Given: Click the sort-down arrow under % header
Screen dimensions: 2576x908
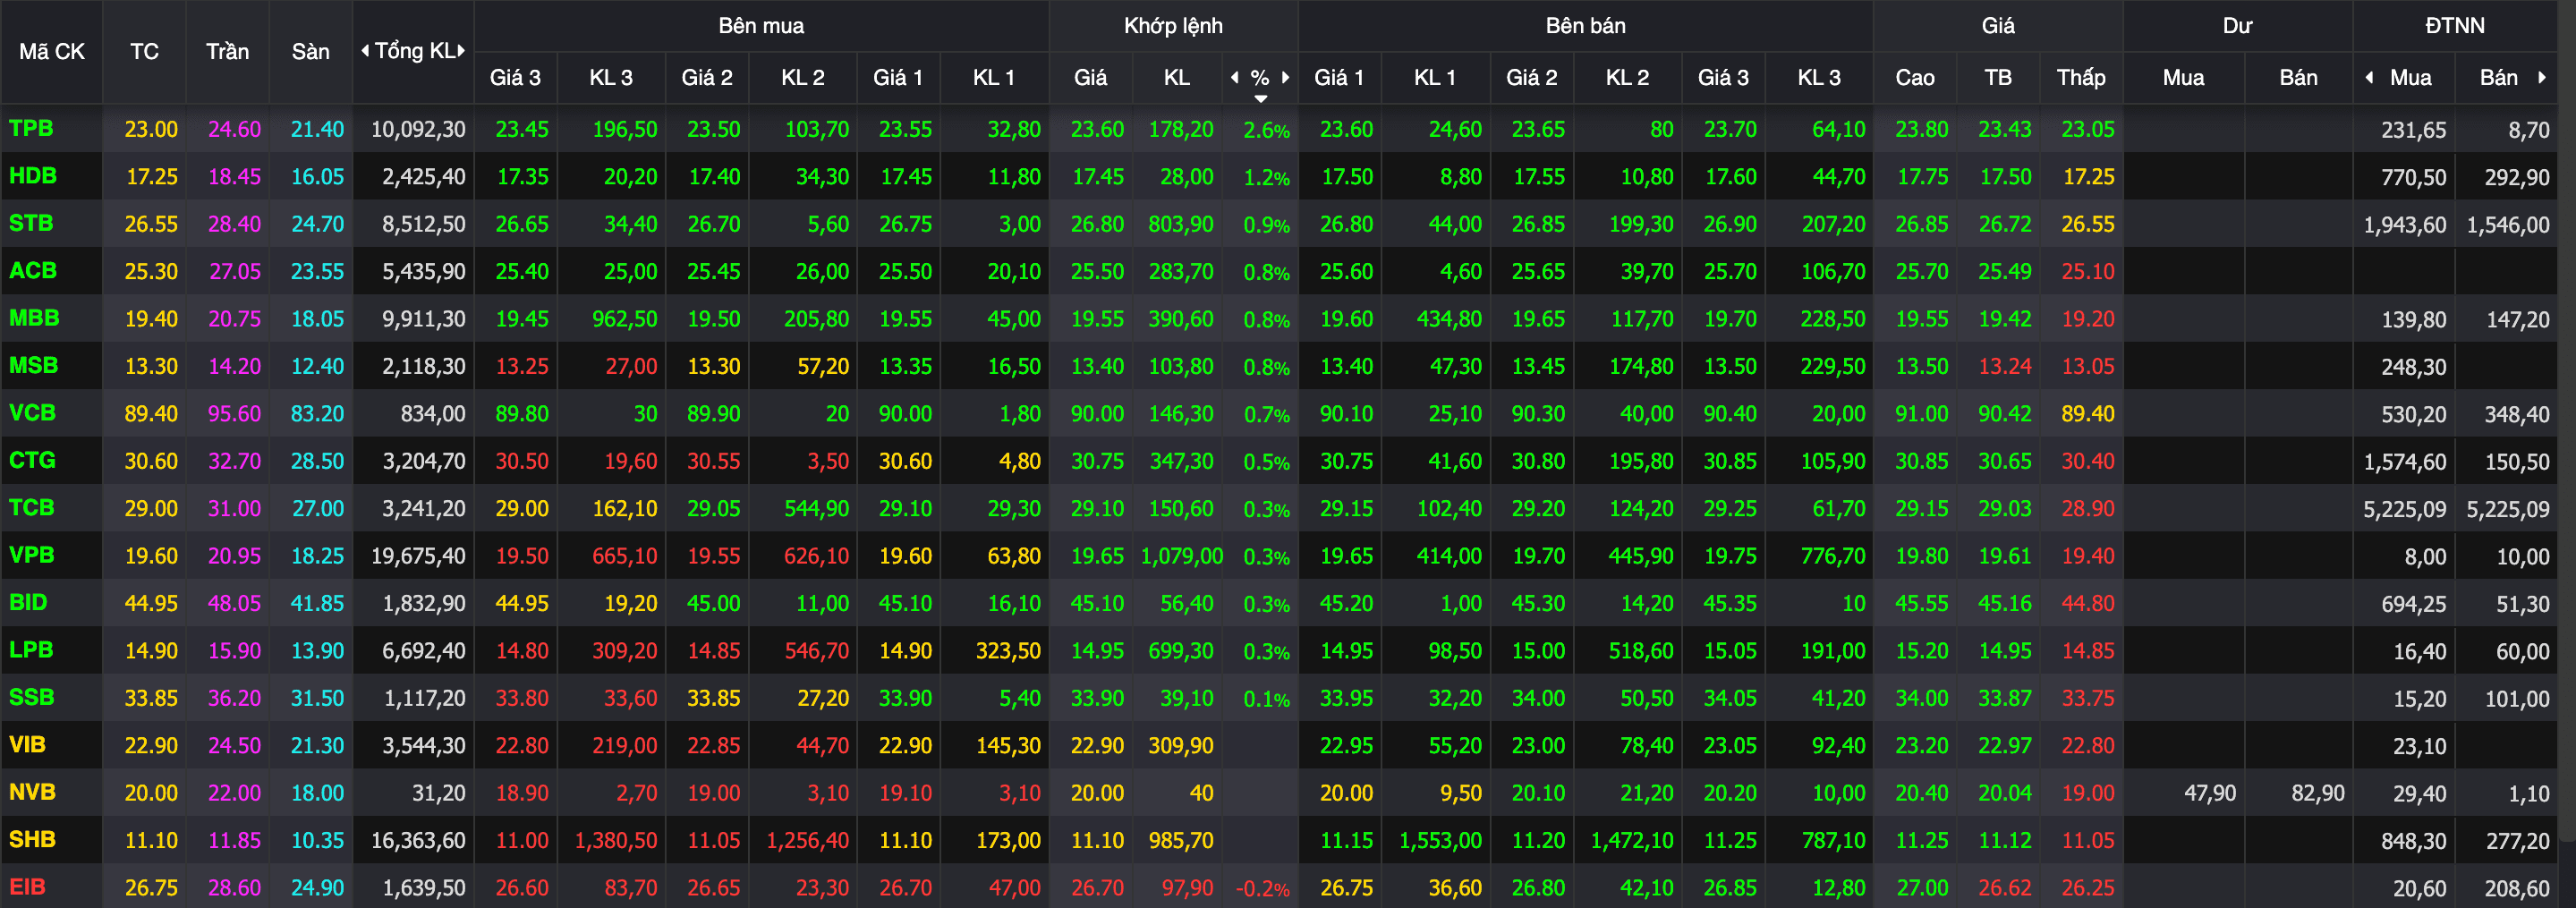Looking at the screenshot, I should point(1260,98).
